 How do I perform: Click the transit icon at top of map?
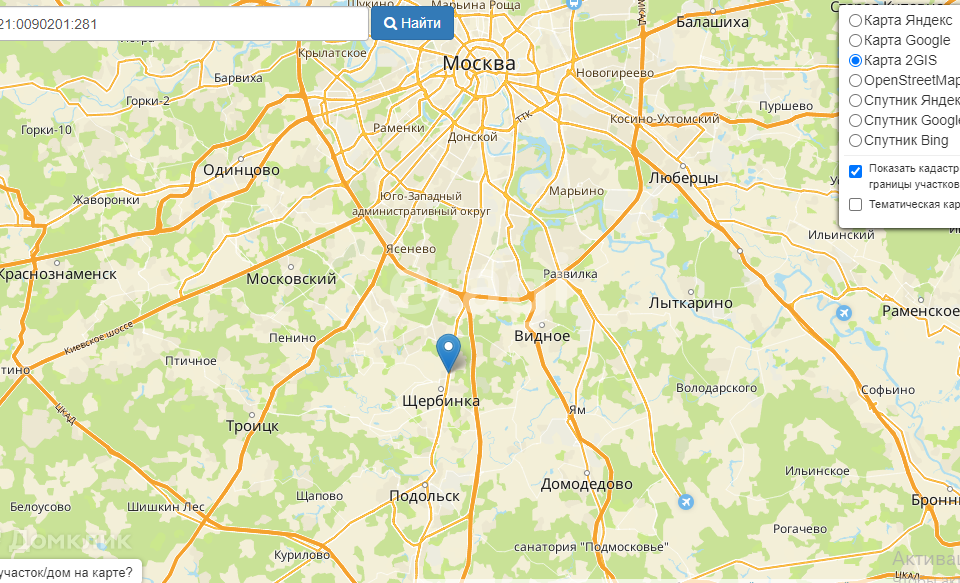[x=574, y=4]
